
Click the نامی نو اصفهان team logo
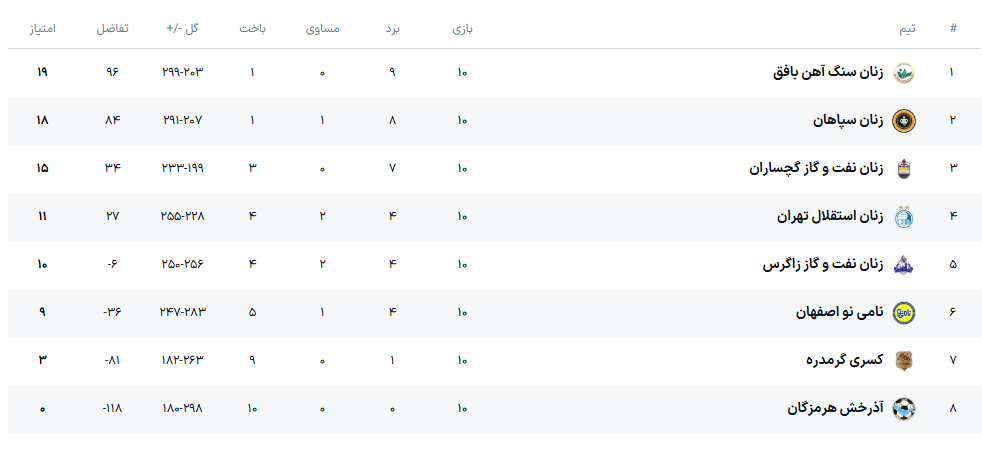click(903, 312)
